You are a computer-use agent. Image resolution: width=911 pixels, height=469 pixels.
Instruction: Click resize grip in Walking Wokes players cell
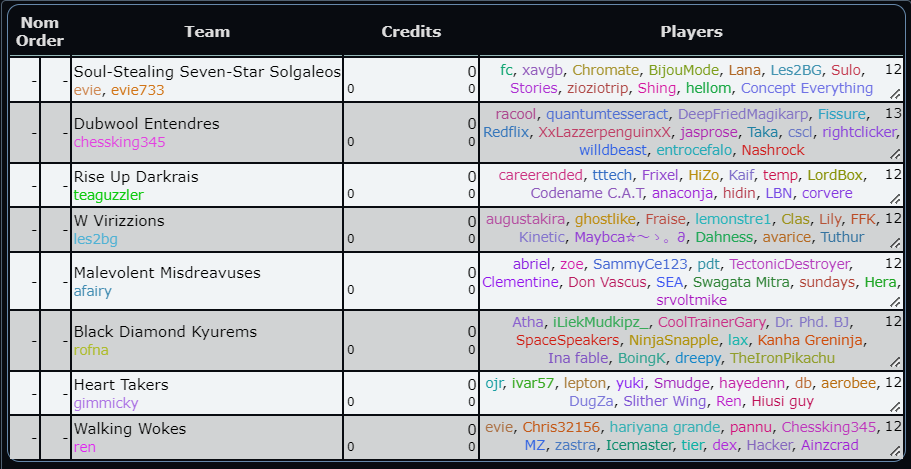pyautogui.click(x=896, y=450)
